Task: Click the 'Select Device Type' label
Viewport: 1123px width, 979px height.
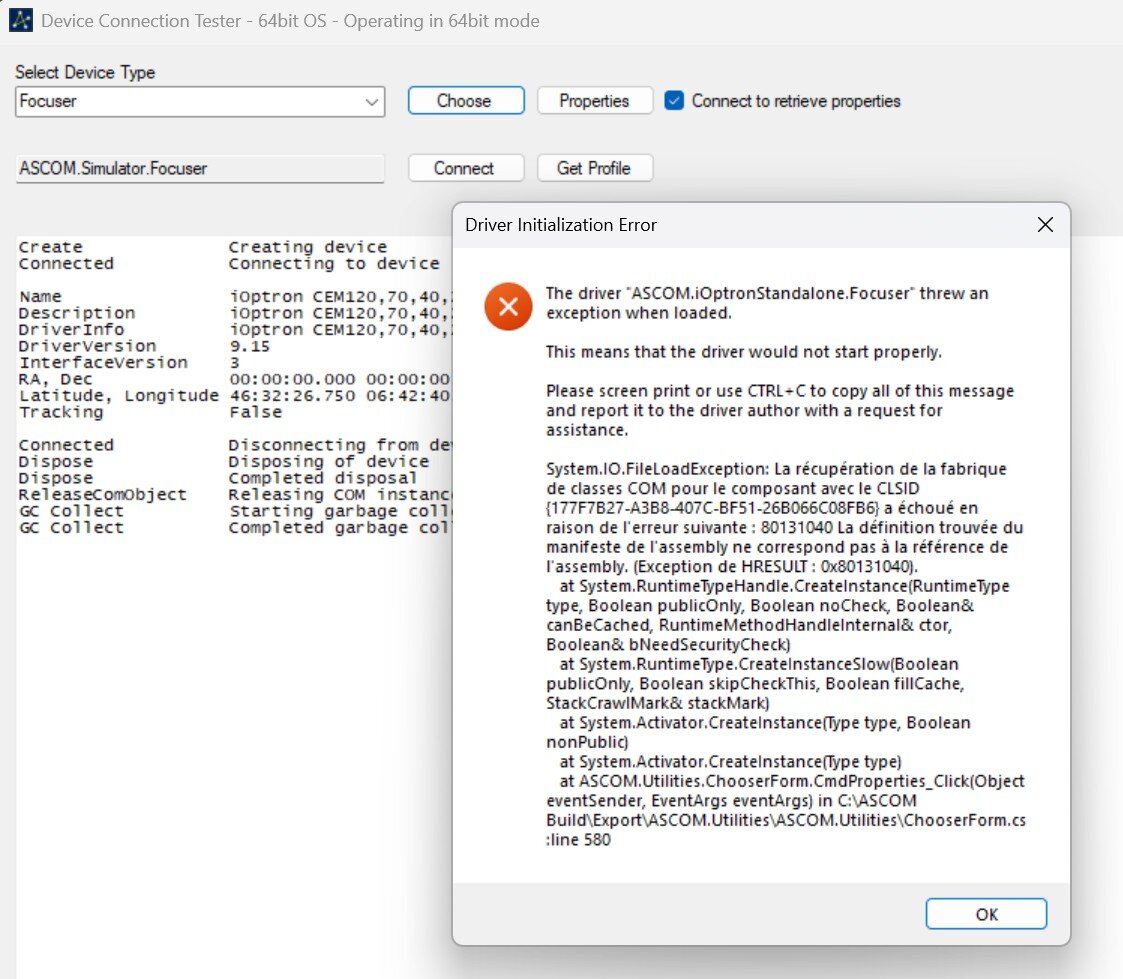Action: pos(85,72)
